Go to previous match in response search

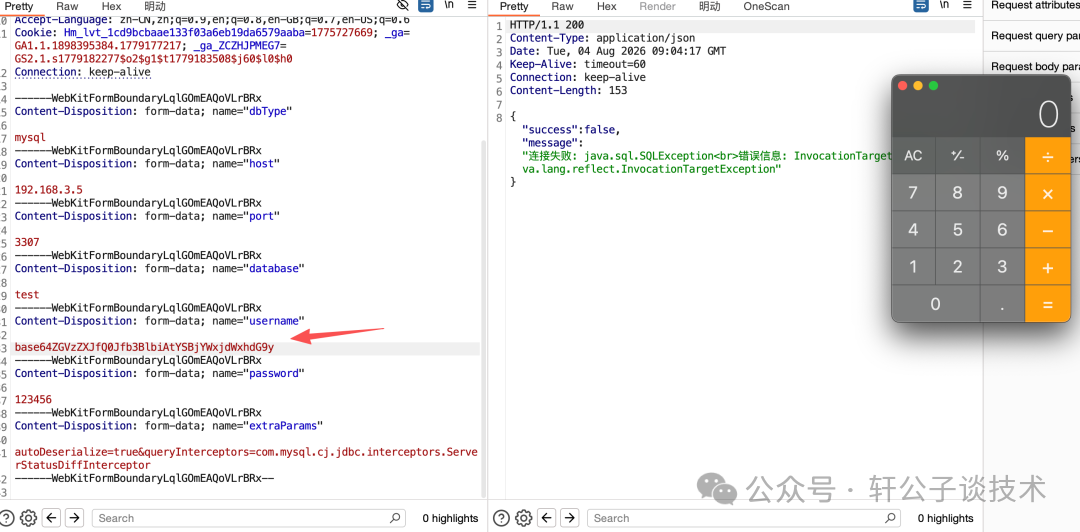(x=548, y=518)
